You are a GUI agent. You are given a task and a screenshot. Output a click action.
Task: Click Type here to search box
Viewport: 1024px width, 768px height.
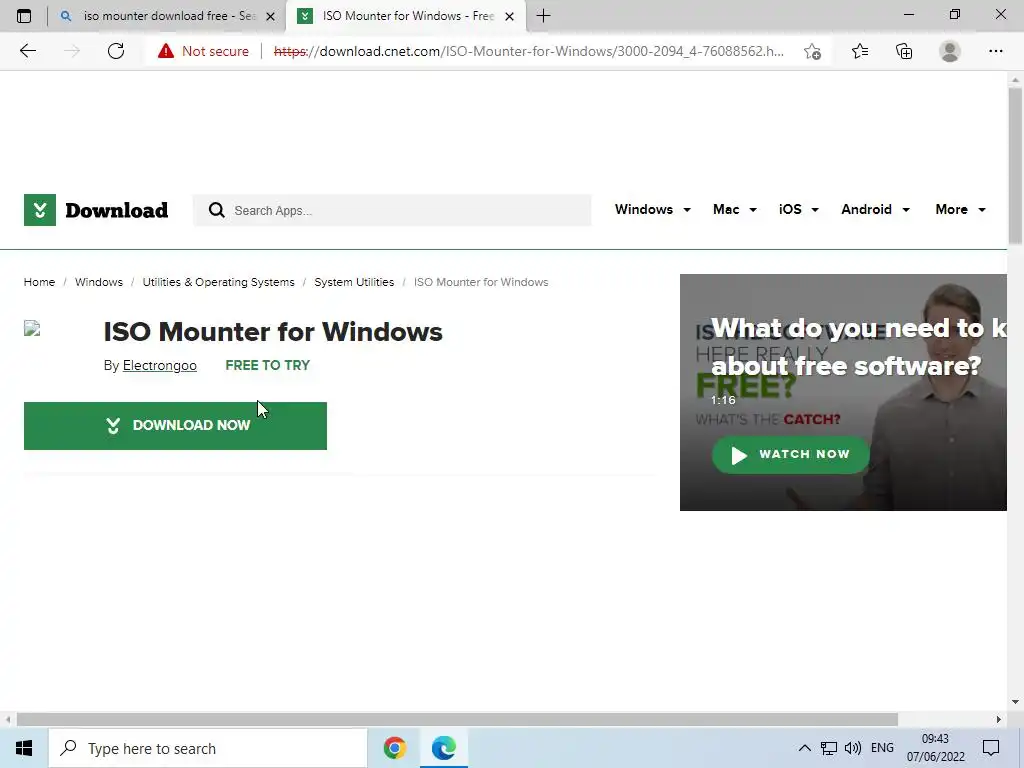[208, 748]
